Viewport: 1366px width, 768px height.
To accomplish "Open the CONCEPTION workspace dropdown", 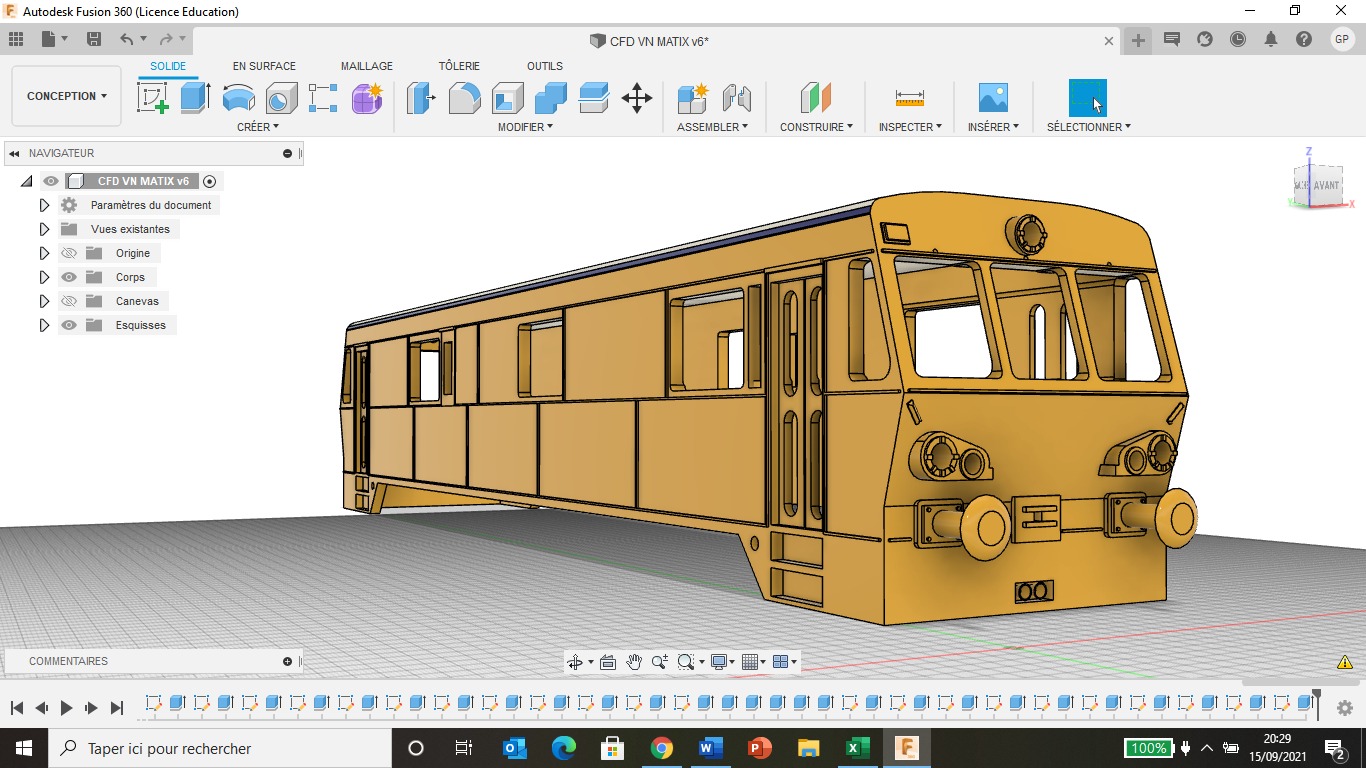I will [x=67, y=96].
